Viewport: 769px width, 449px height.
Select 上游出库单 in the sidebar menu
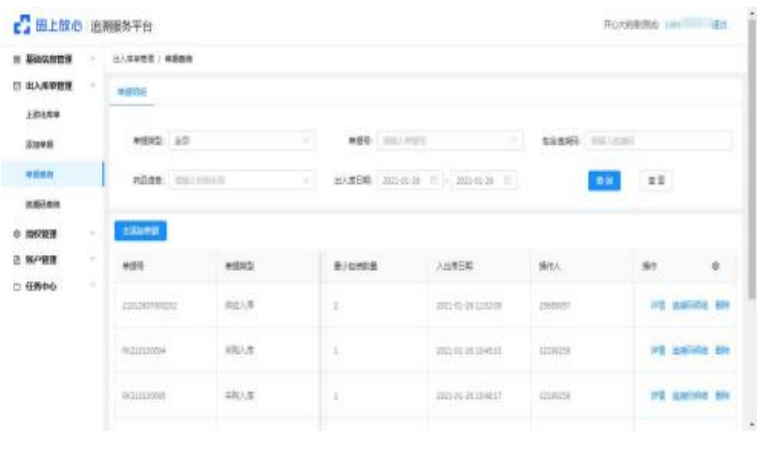point(42,116)
